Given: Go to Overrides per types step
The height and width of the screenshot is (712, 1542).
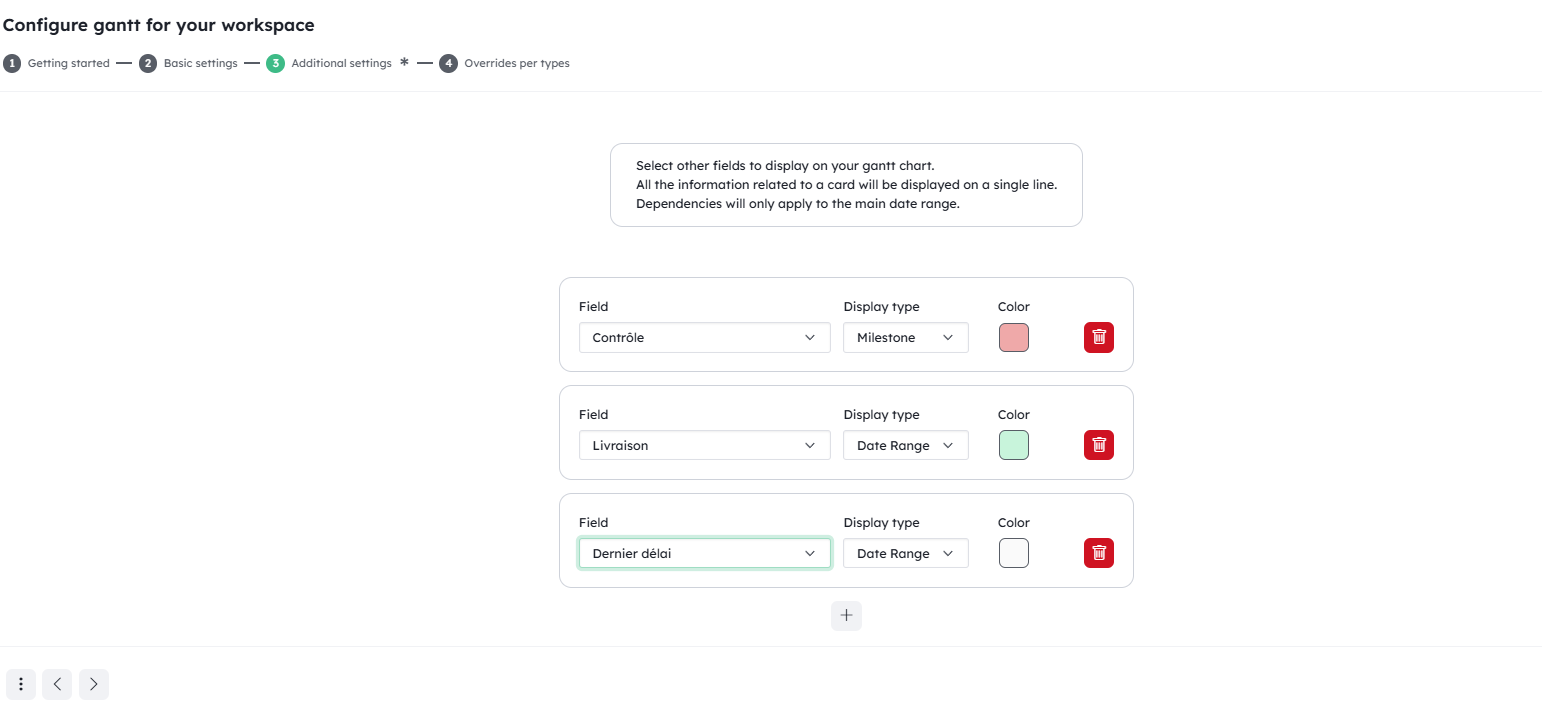Looking at the screenshot, I should [x=505, y=63].
